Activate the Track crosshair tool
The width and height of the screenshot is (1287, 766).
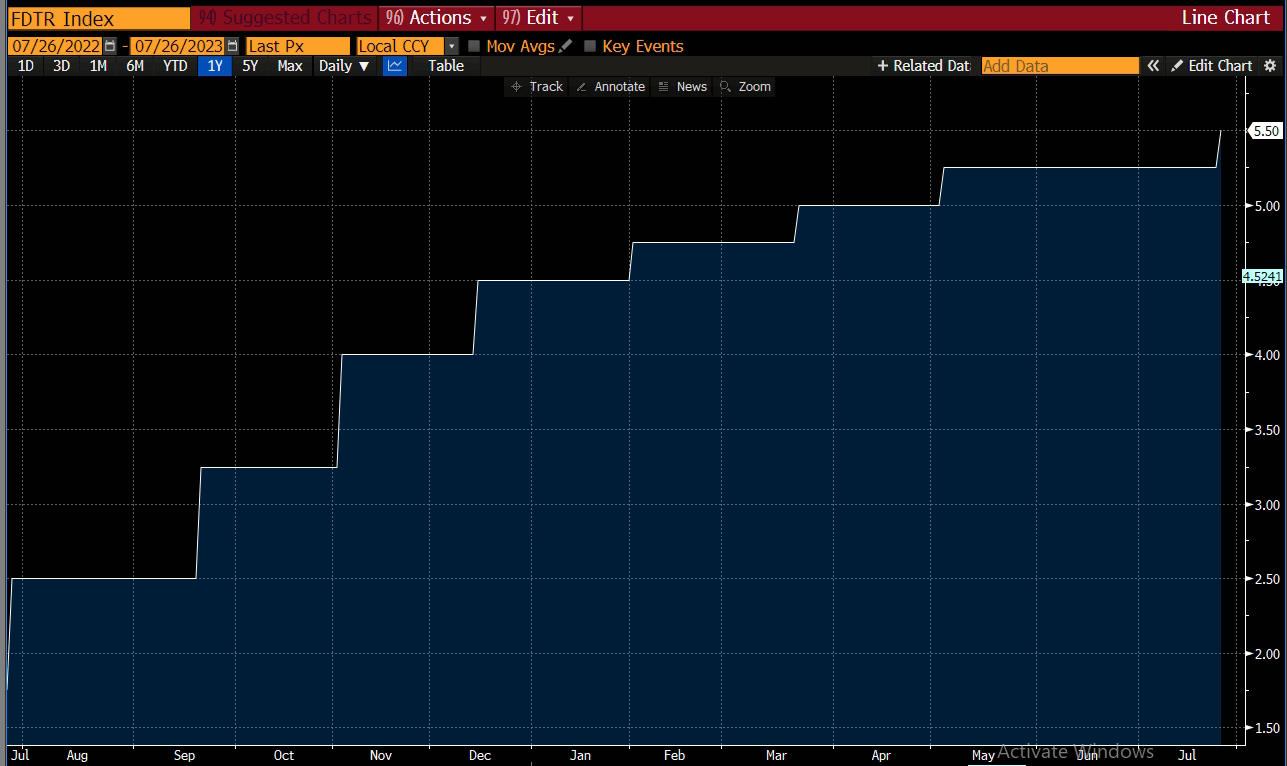536,86
